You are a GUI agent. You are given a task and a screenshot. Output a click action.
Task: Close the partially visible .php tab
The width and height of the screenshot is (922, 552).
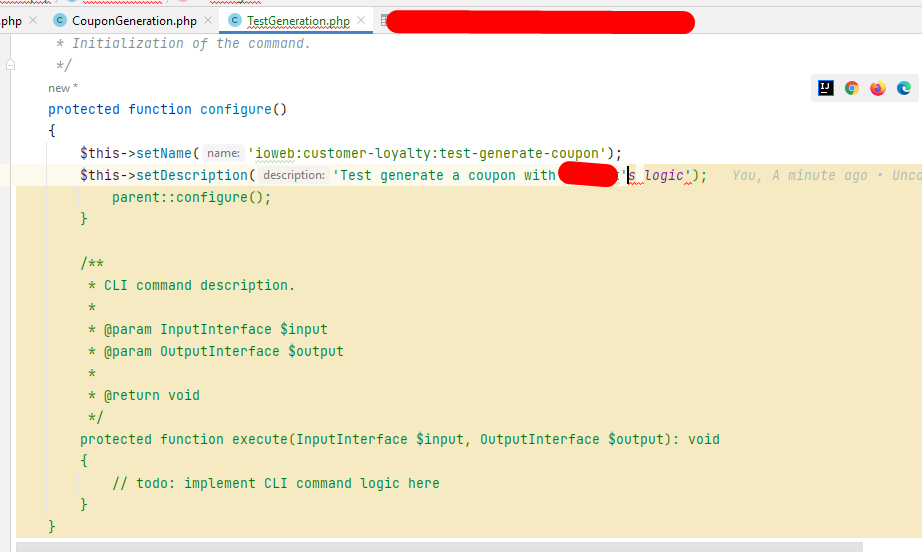click(33, 20)
